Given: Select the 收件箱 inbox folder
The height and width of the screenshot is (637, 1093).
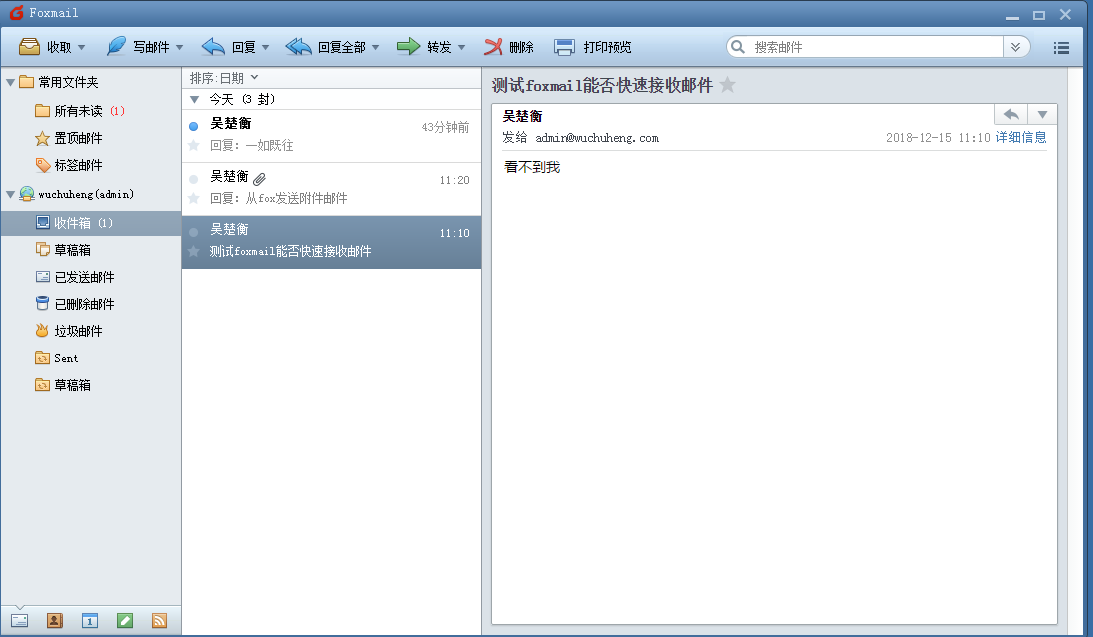Looking at the screenshot, I should coord(91,223).
